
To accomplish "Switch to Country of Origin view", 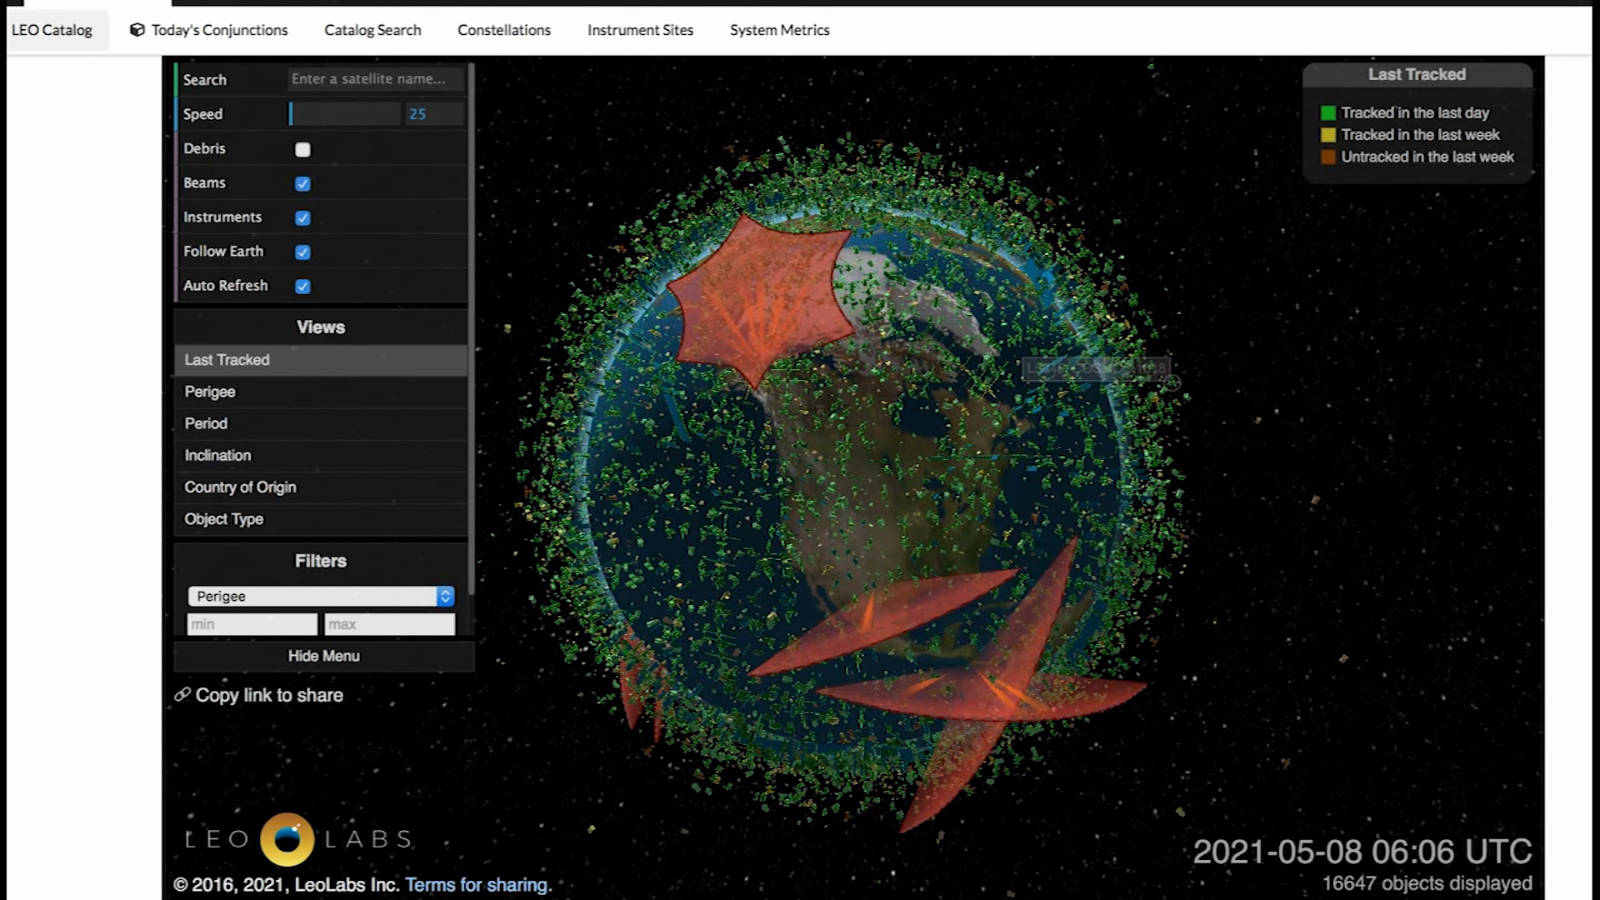I will 321,488.
